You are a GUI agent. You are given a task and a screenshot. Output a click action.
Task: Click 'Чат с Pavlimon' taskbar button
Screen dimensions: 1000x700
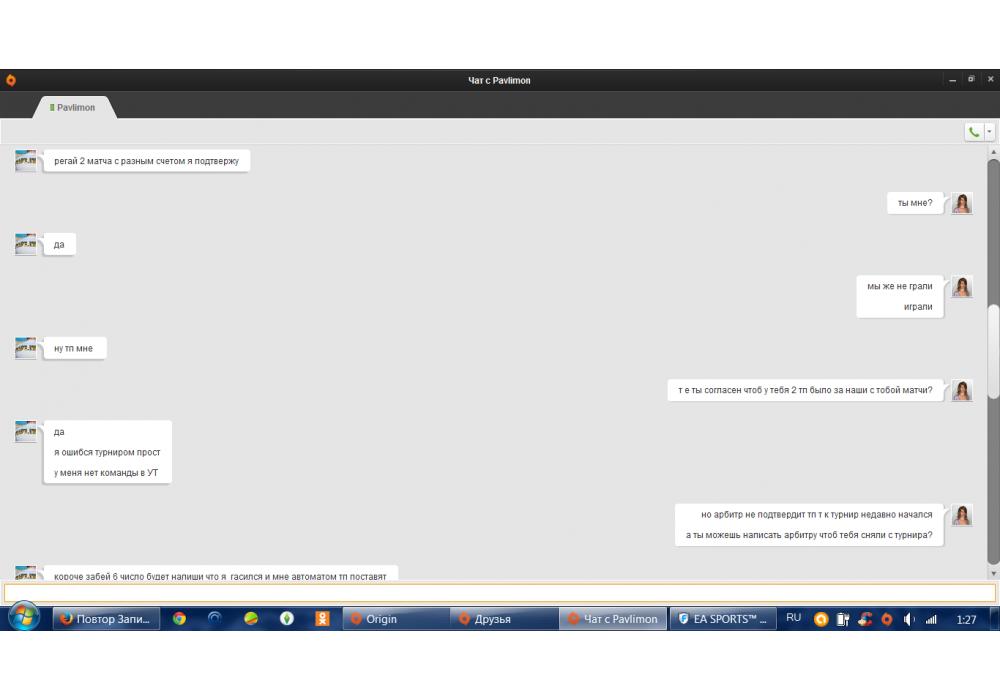coord(613,619)
